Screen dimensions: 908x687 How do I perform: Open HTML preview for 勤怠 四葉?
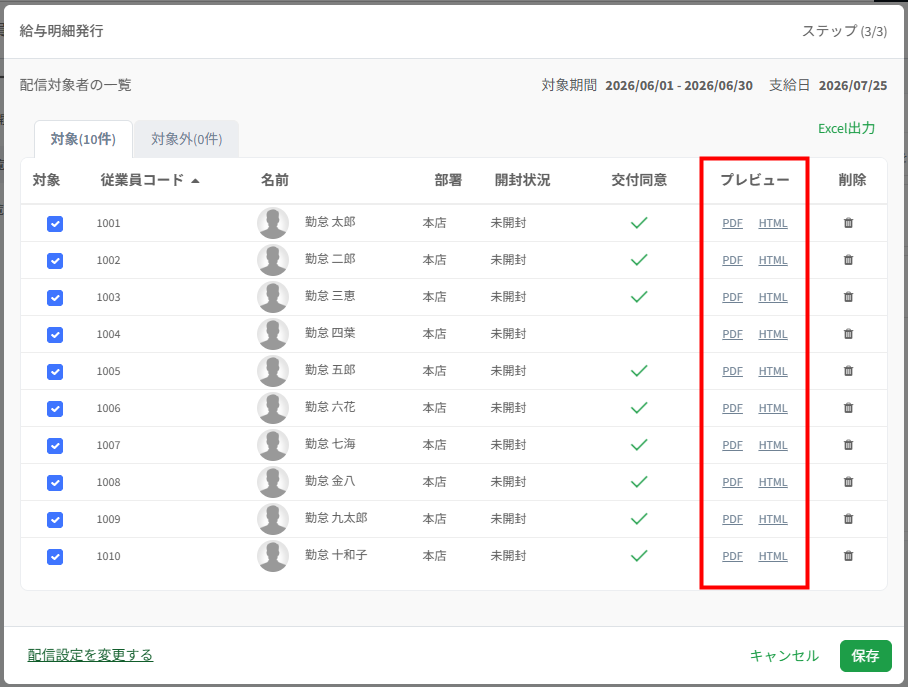pos(772,334)
